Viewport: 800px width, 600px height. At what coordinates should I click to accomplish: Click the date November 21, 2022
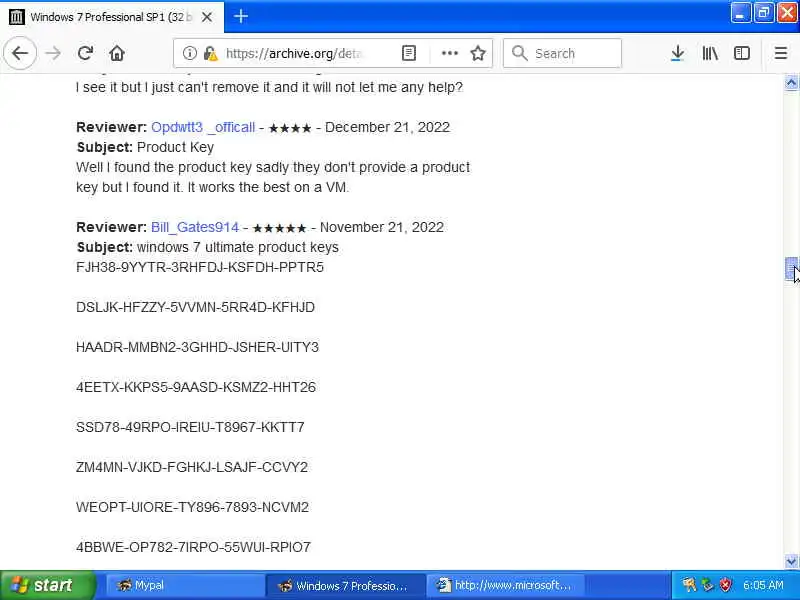382,227
